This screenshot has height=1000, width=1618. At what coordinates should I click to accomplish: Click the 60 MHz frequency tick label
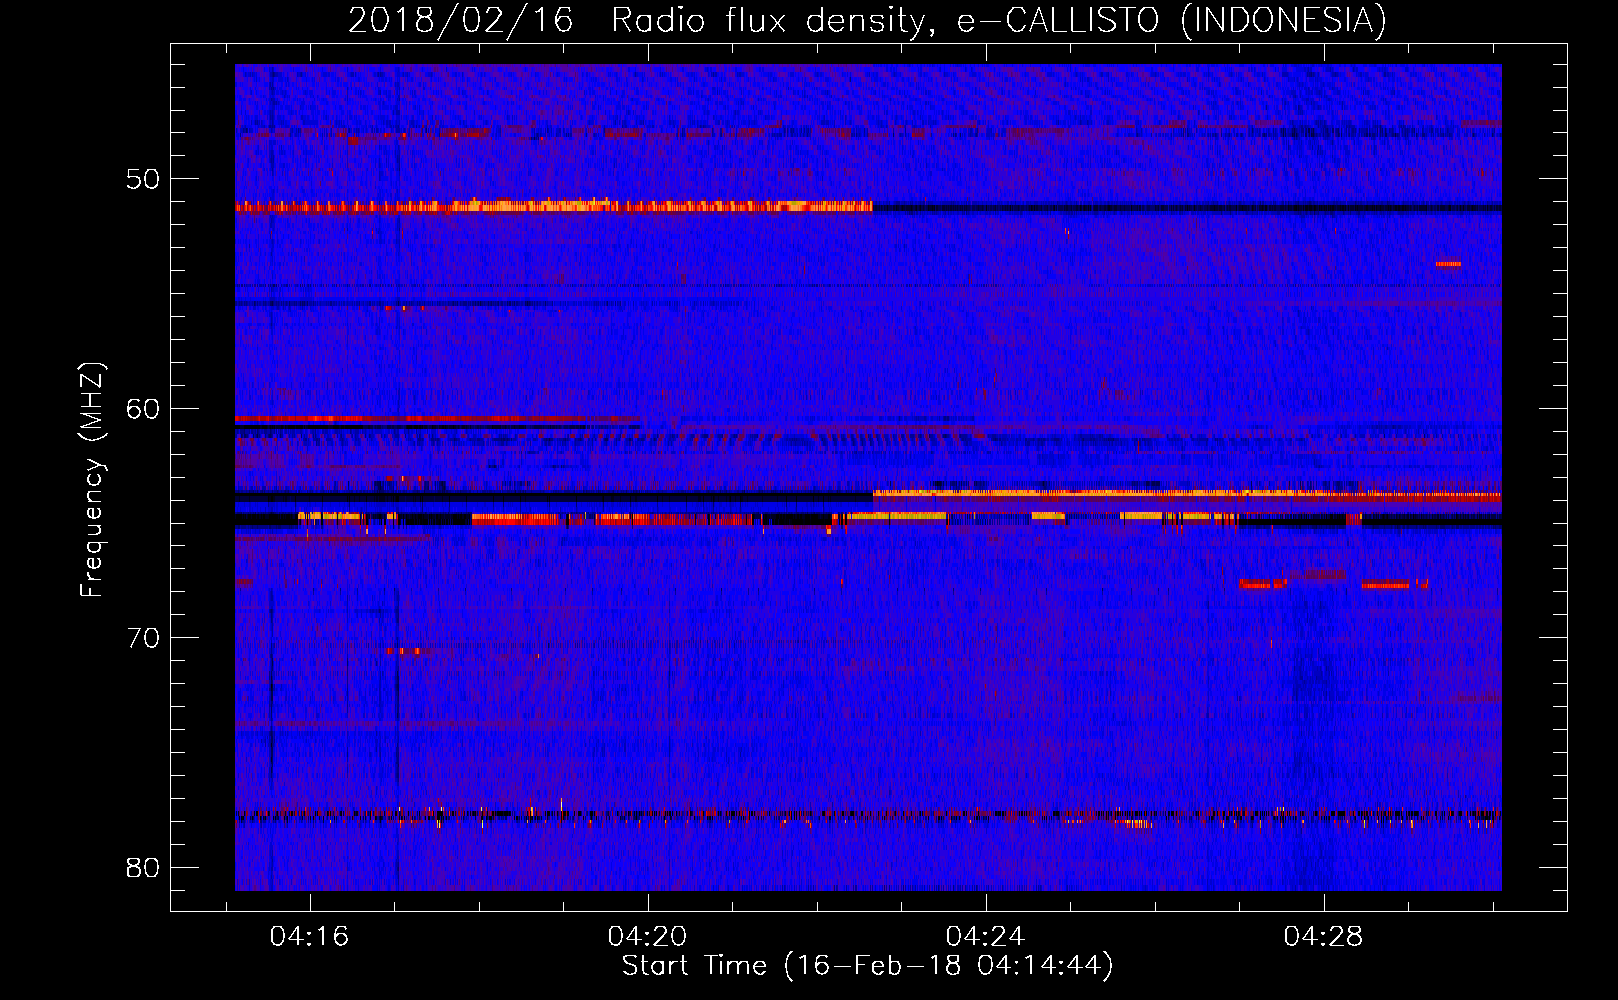coord(143,408)
